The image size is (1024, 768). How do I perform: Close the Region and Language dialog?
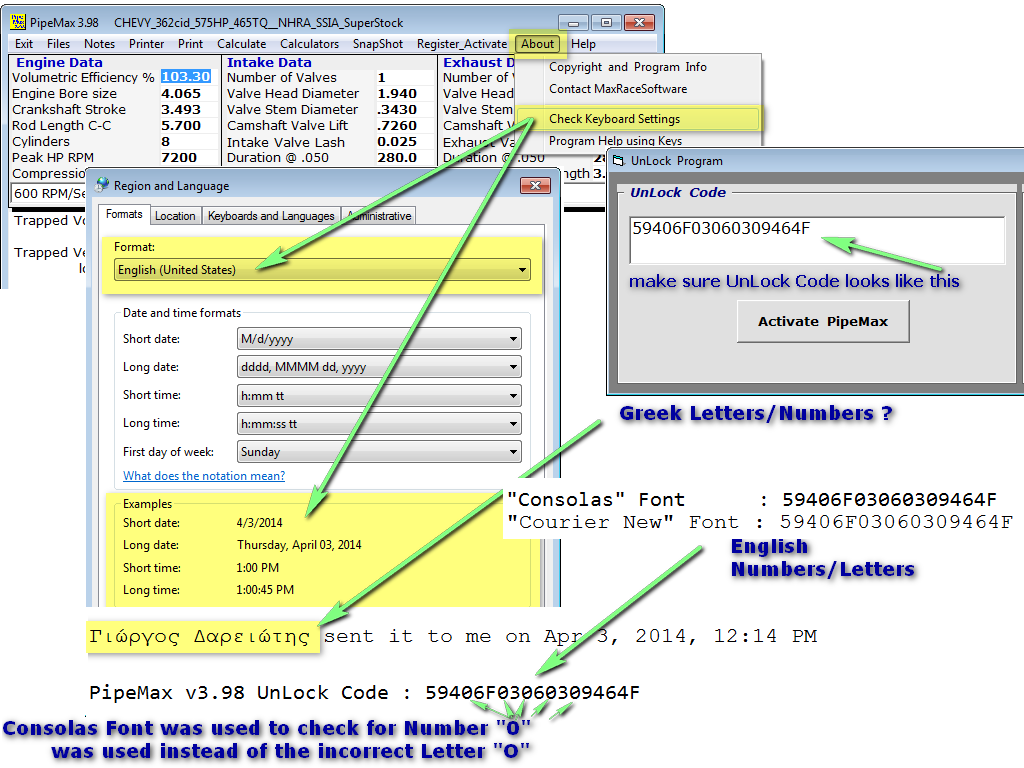(x=536, y=185)
